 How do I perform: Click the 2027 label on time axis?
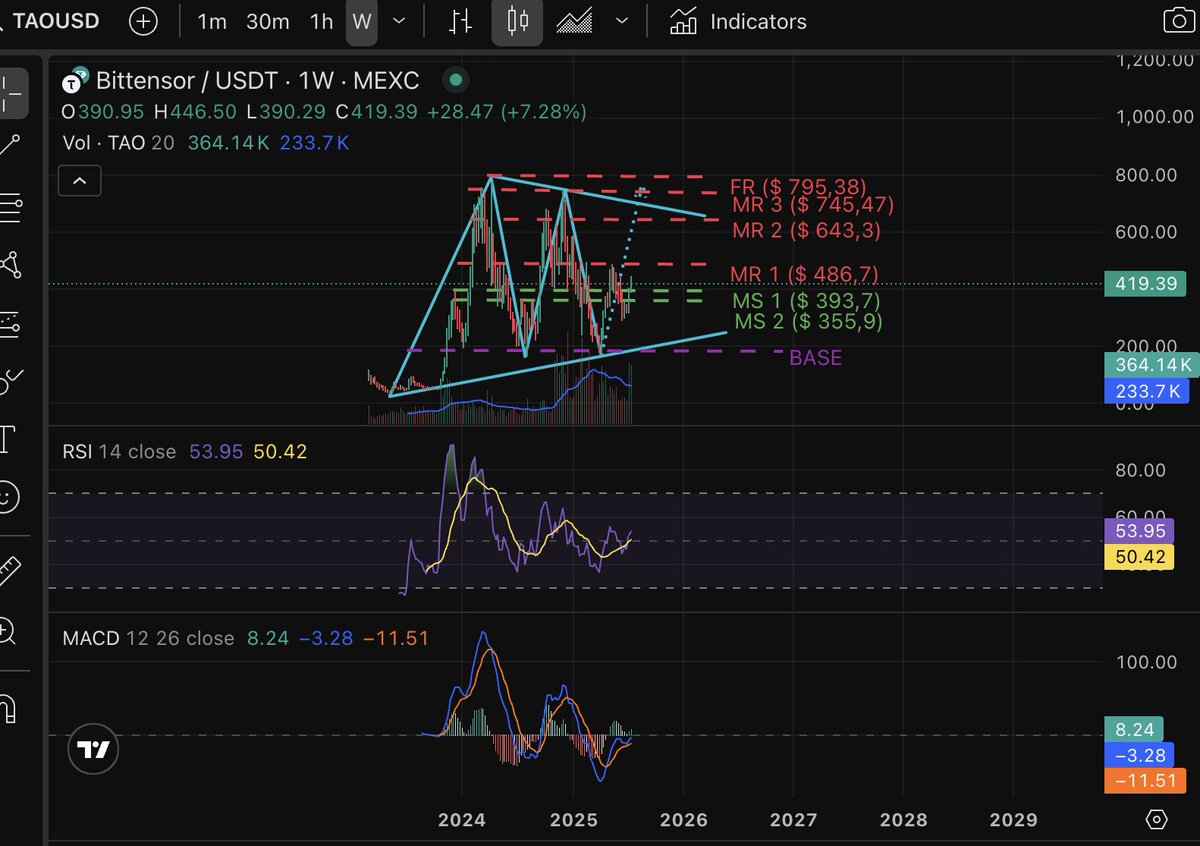[794, 820]
